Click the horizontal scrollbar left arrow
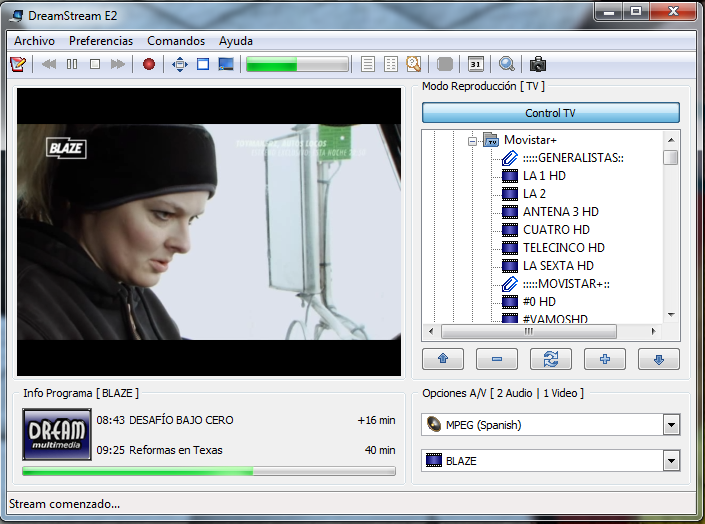The width and height of the screenshot is (705, 524). [431, 331]
